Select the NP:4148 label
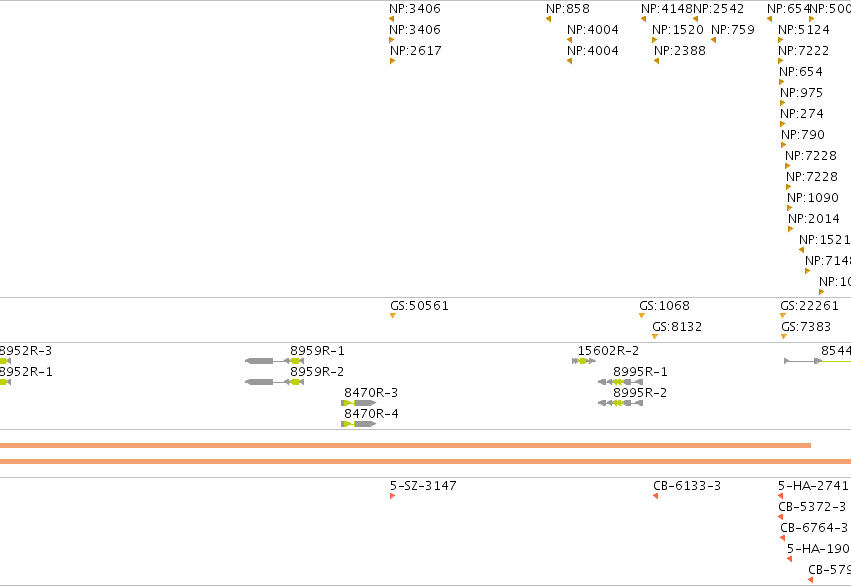 (x=666, y=9)
